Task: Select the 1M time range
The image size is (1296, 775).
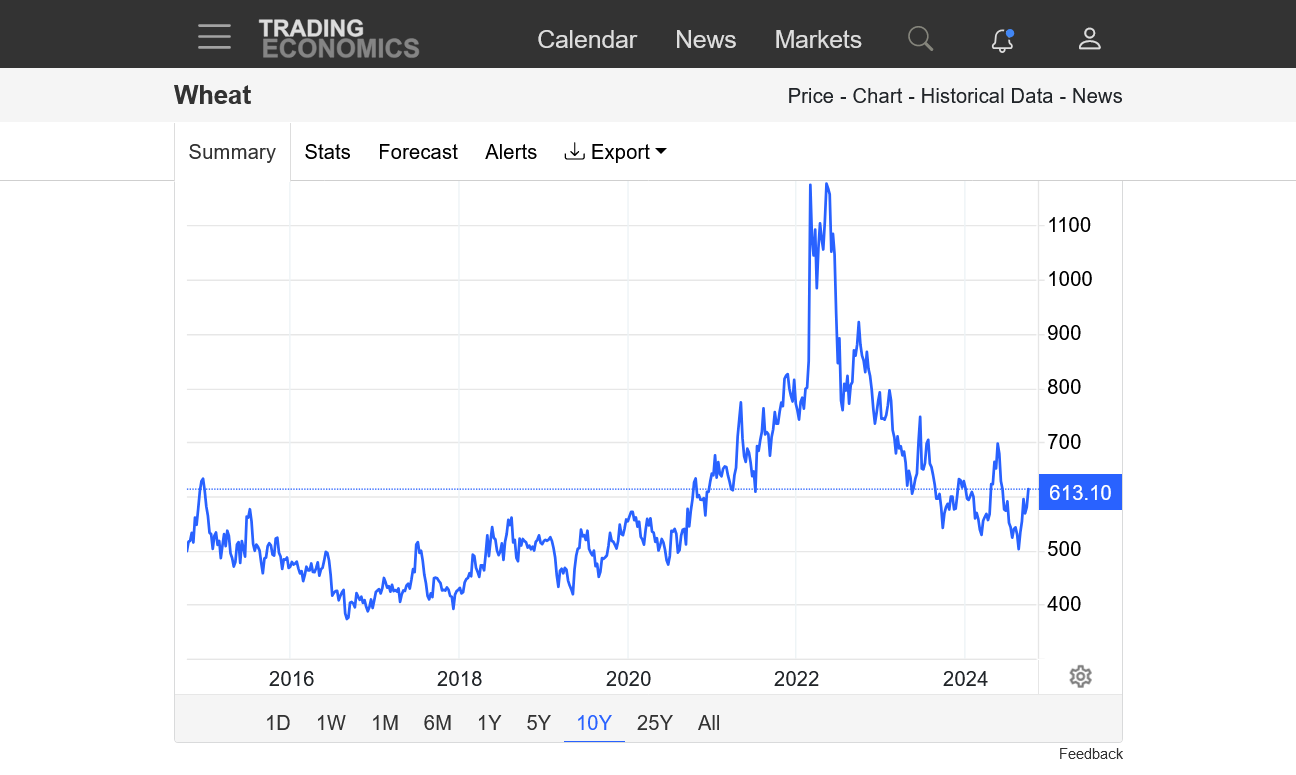Action: tap(385, 723)
